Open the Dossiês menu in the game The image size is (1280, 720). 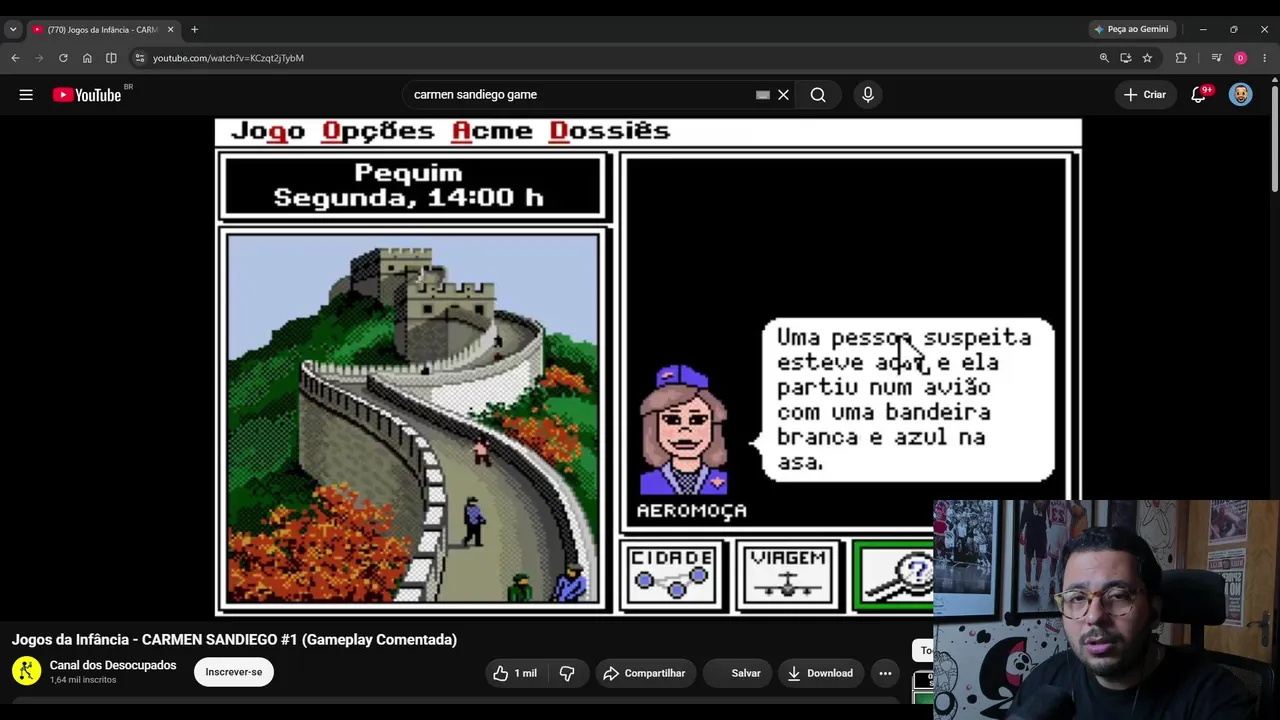point(609,131)
